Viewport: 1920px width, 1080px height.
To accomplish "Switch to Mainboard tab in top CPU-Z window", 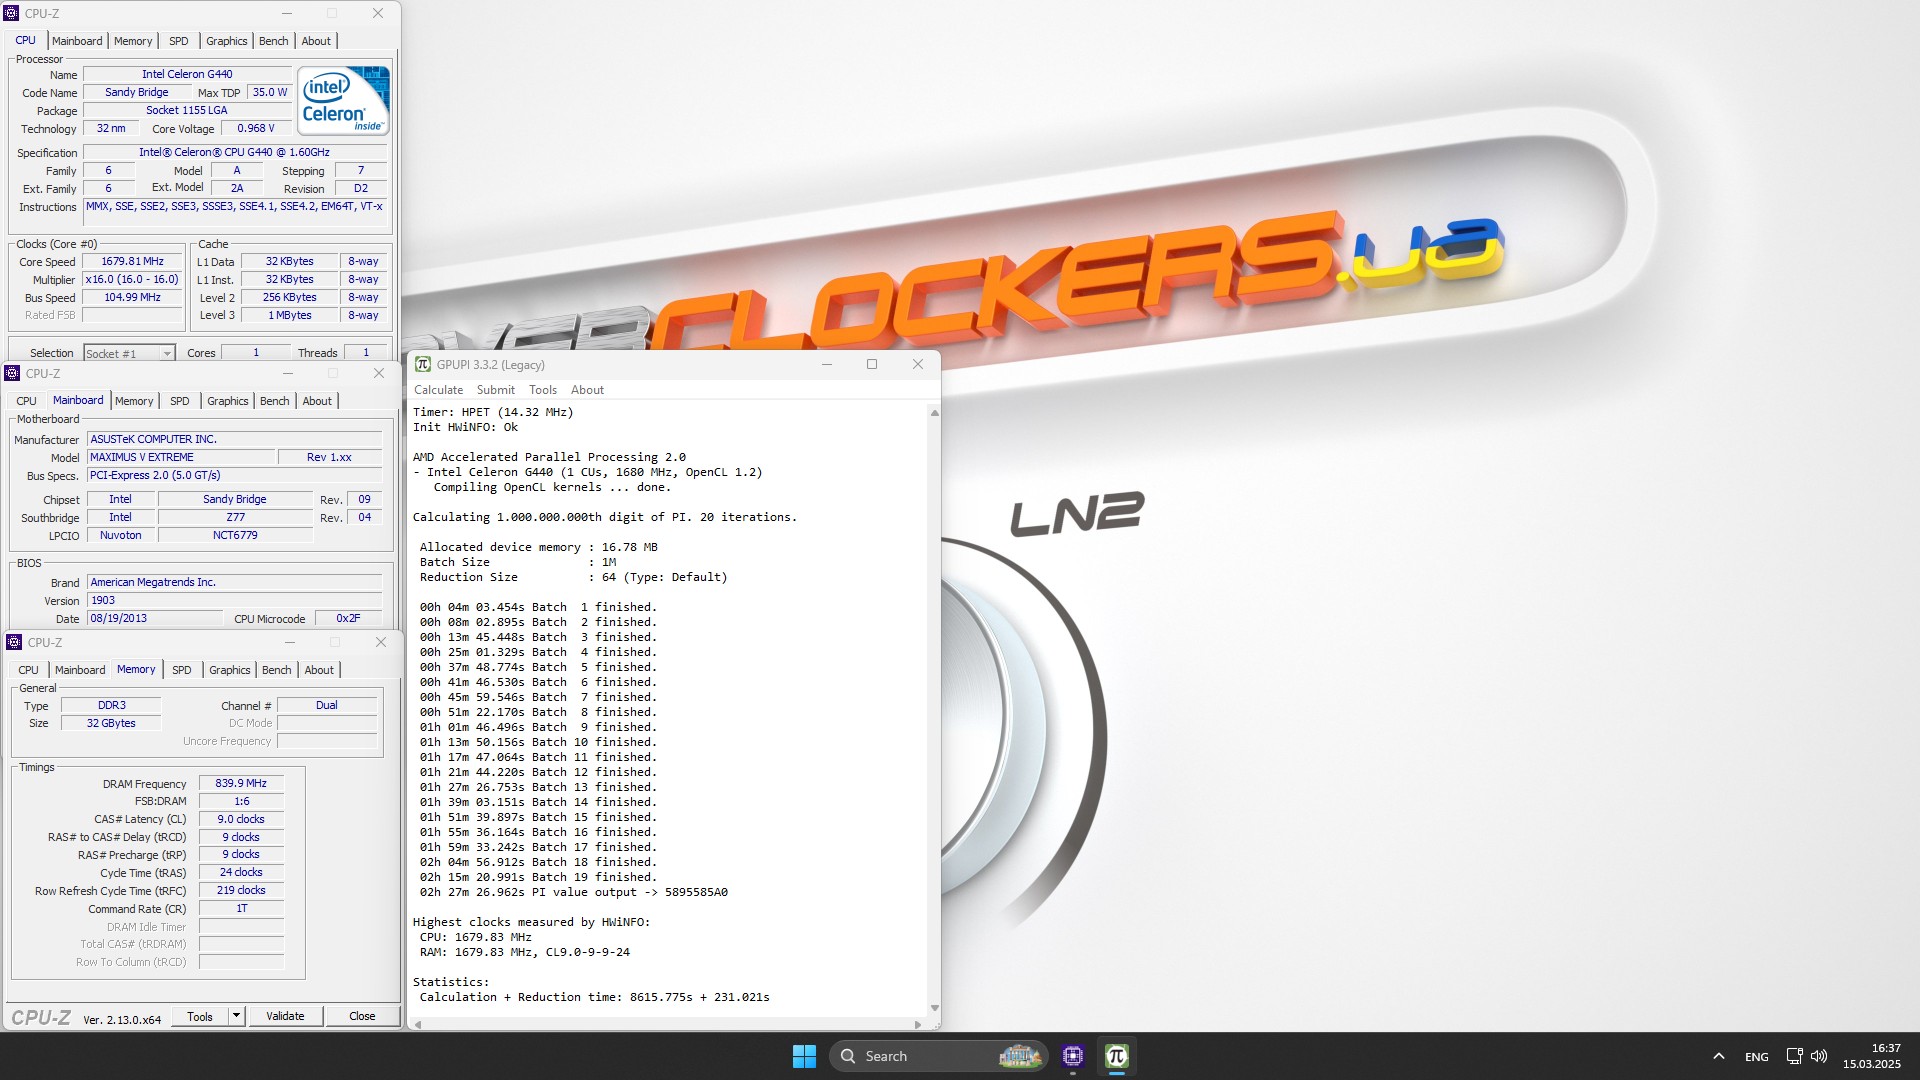I will pos(77,41).
